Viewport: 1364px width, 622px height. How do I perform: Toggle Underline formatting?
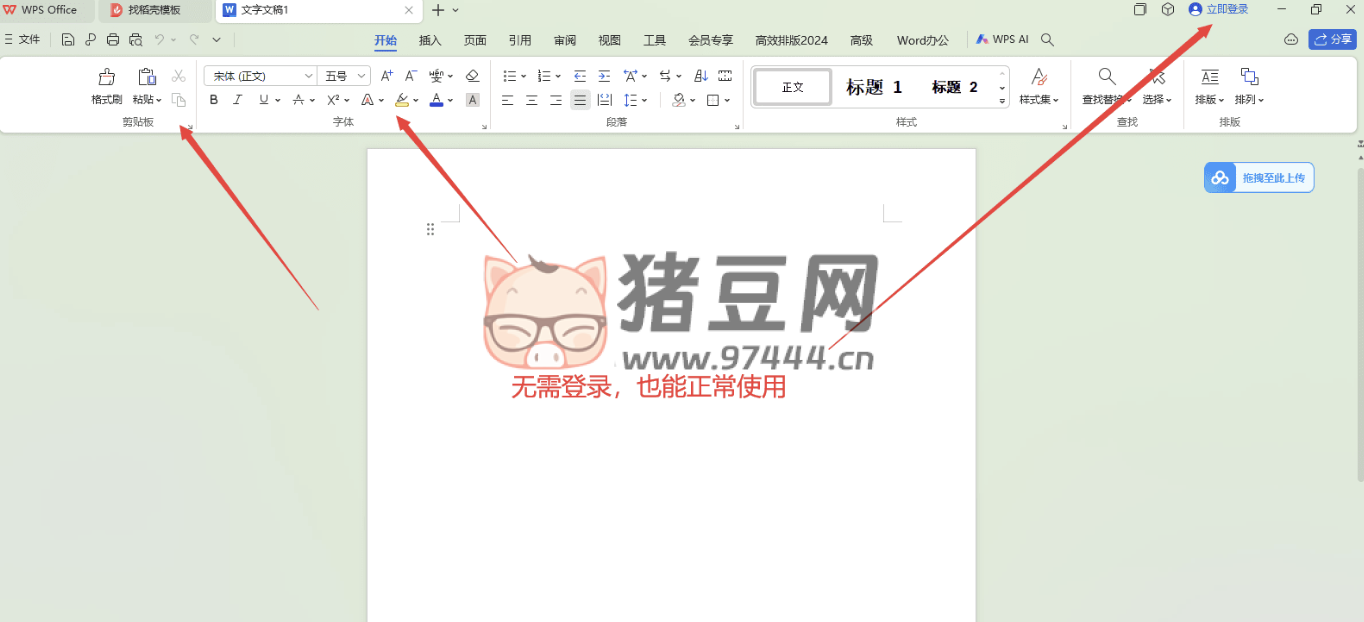pos(264,100)
